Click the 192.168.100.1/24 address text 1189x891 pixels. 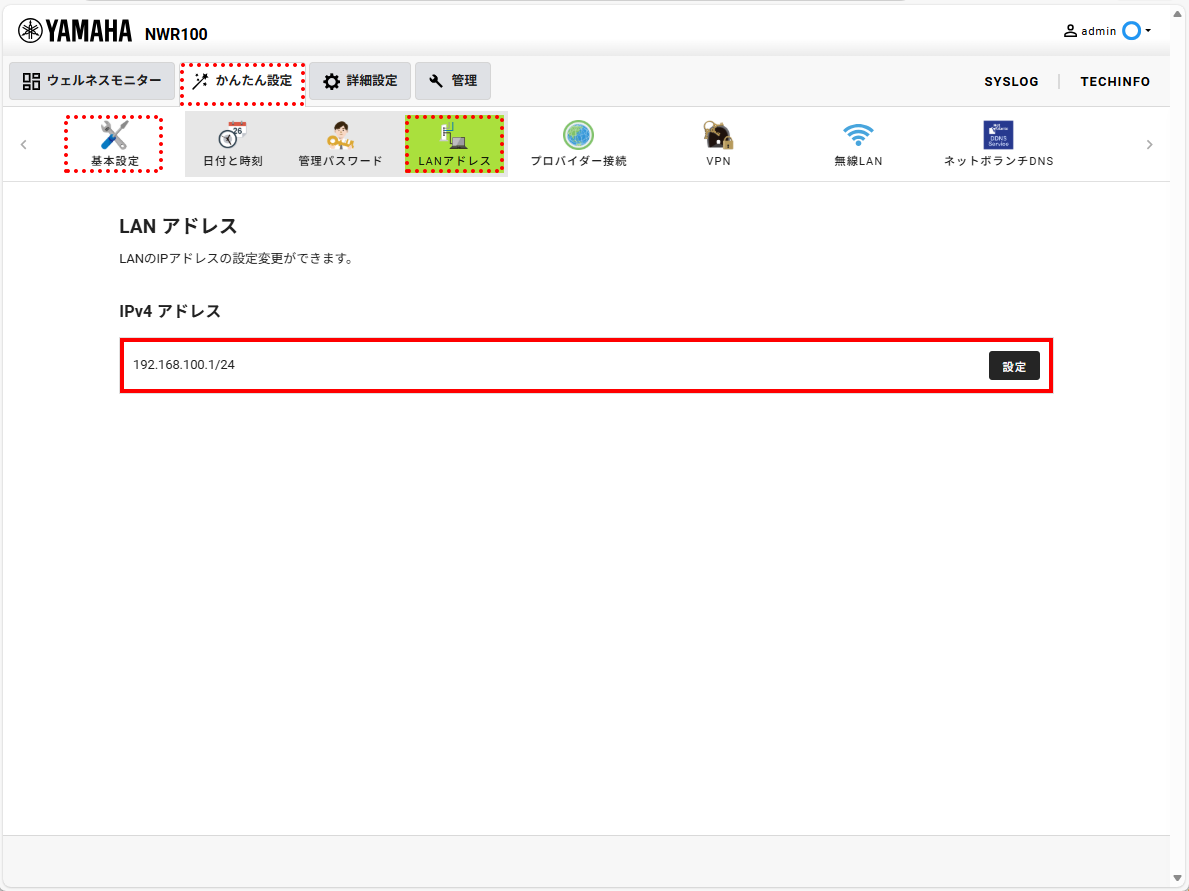click(x=184, y=365)
